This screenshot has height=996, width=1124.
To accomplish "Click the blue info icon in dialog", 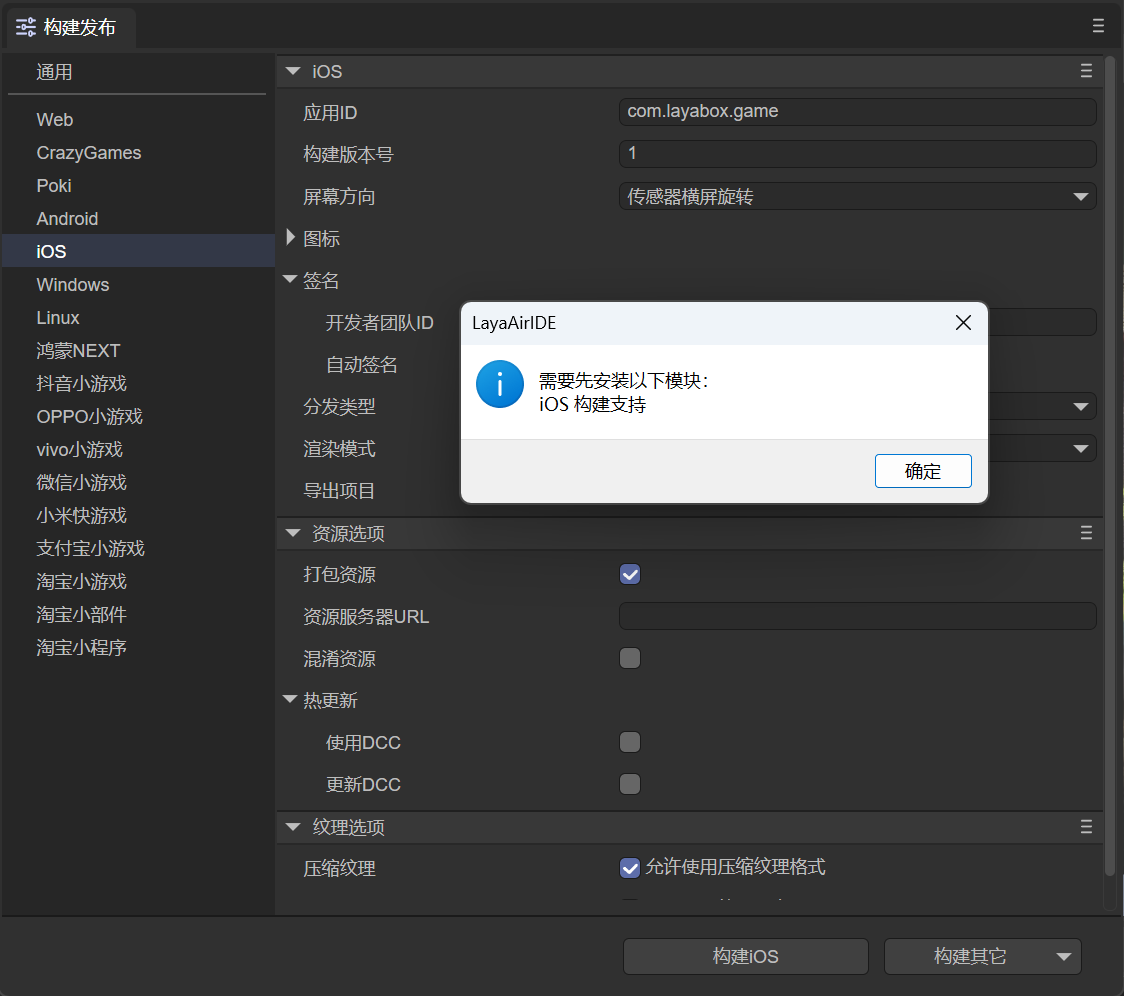I will click(500, 384).
